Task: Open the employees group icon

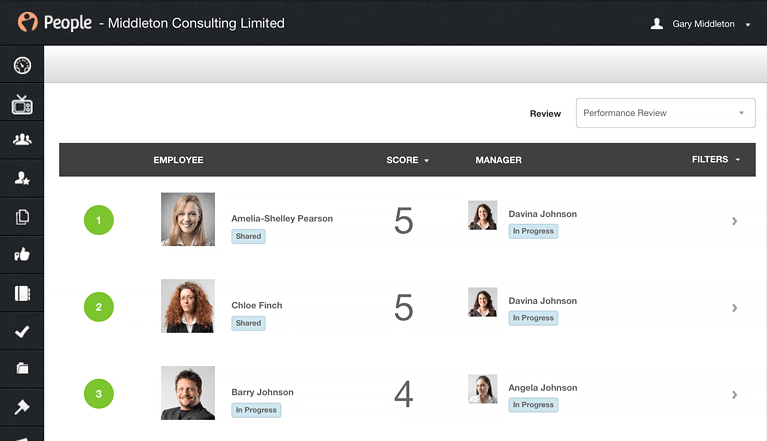Action: [x=22, y=140]
